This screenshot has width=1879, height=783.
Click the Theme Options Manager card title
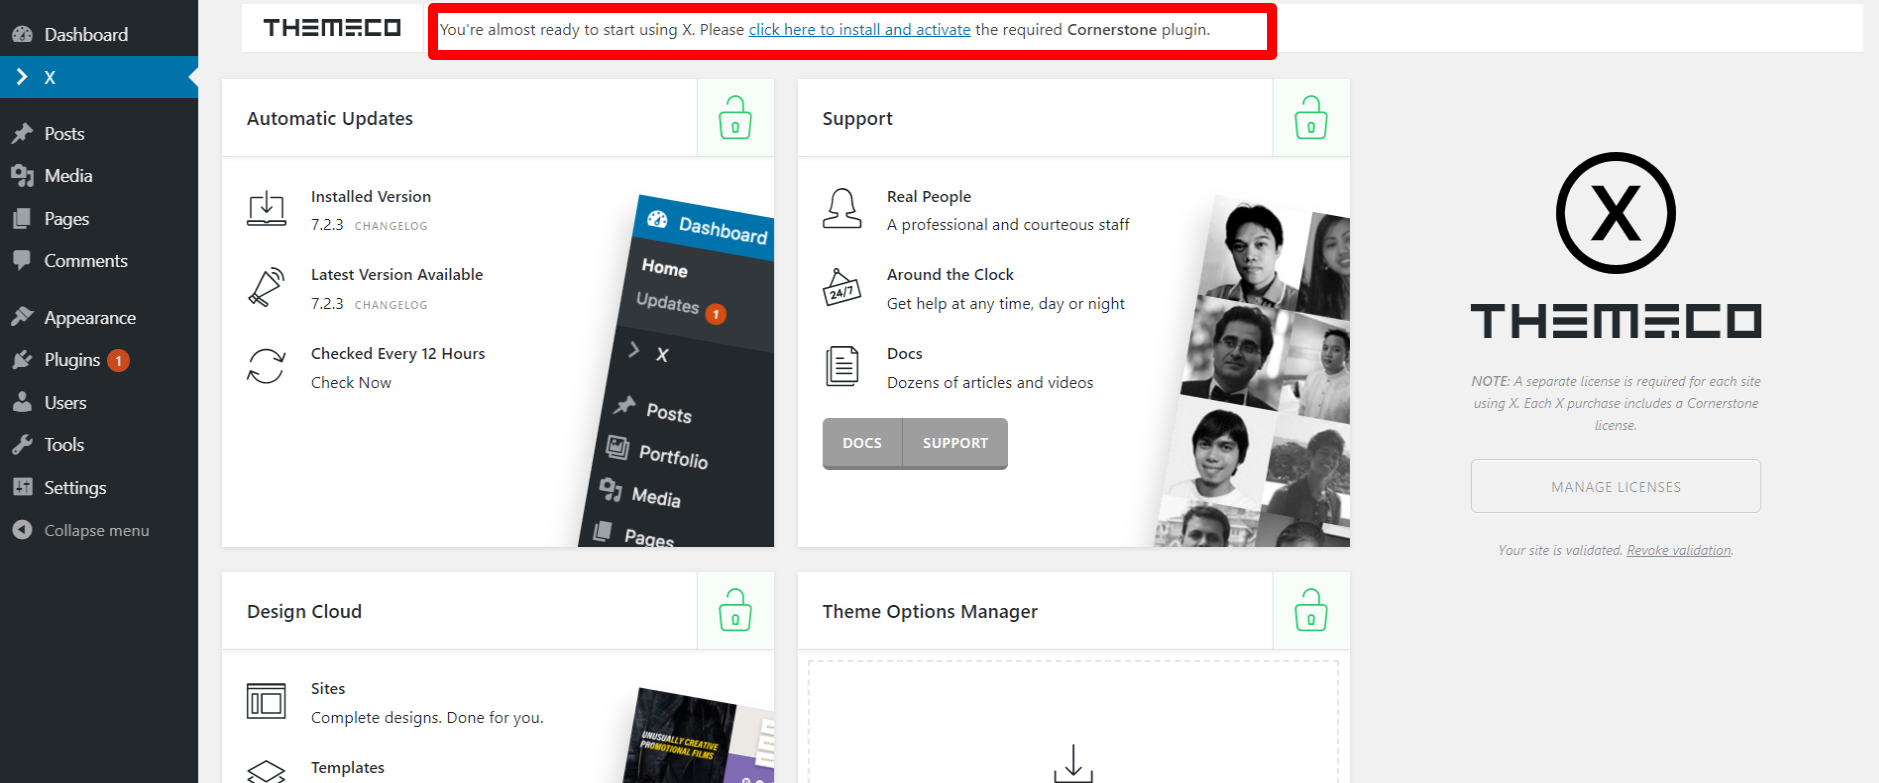[930, 611]
